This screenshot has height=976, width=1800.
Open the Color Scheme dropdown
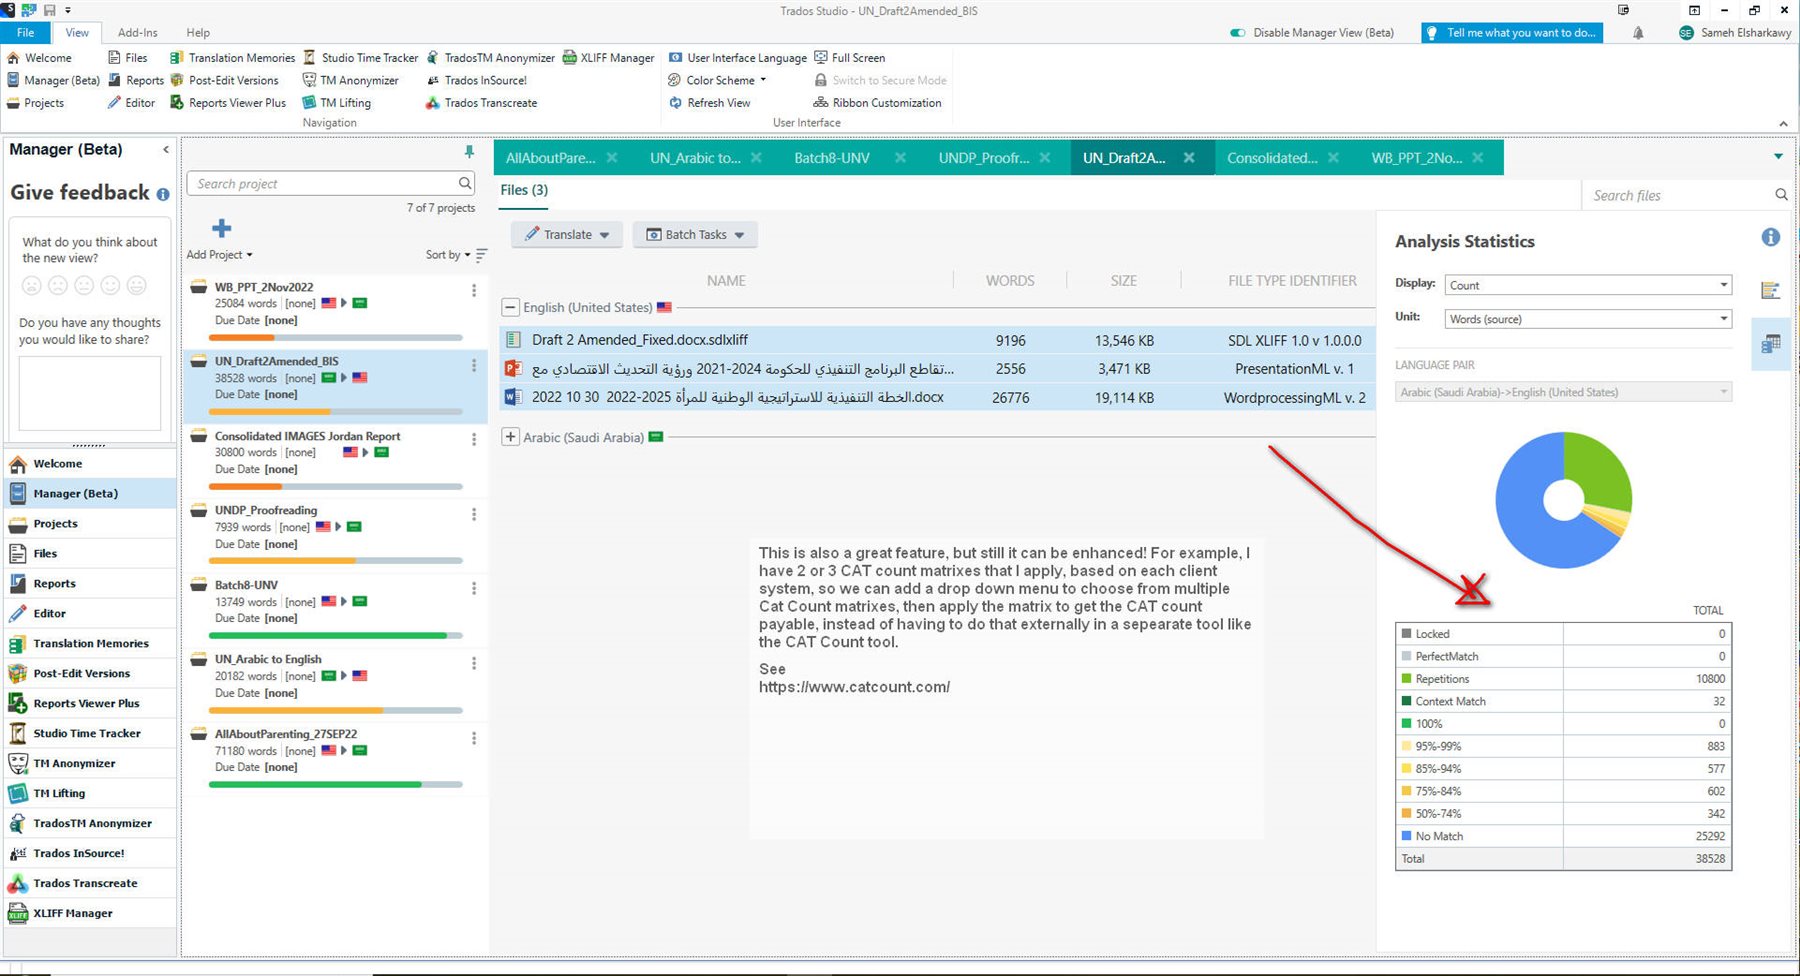click(x=717, y=80)
